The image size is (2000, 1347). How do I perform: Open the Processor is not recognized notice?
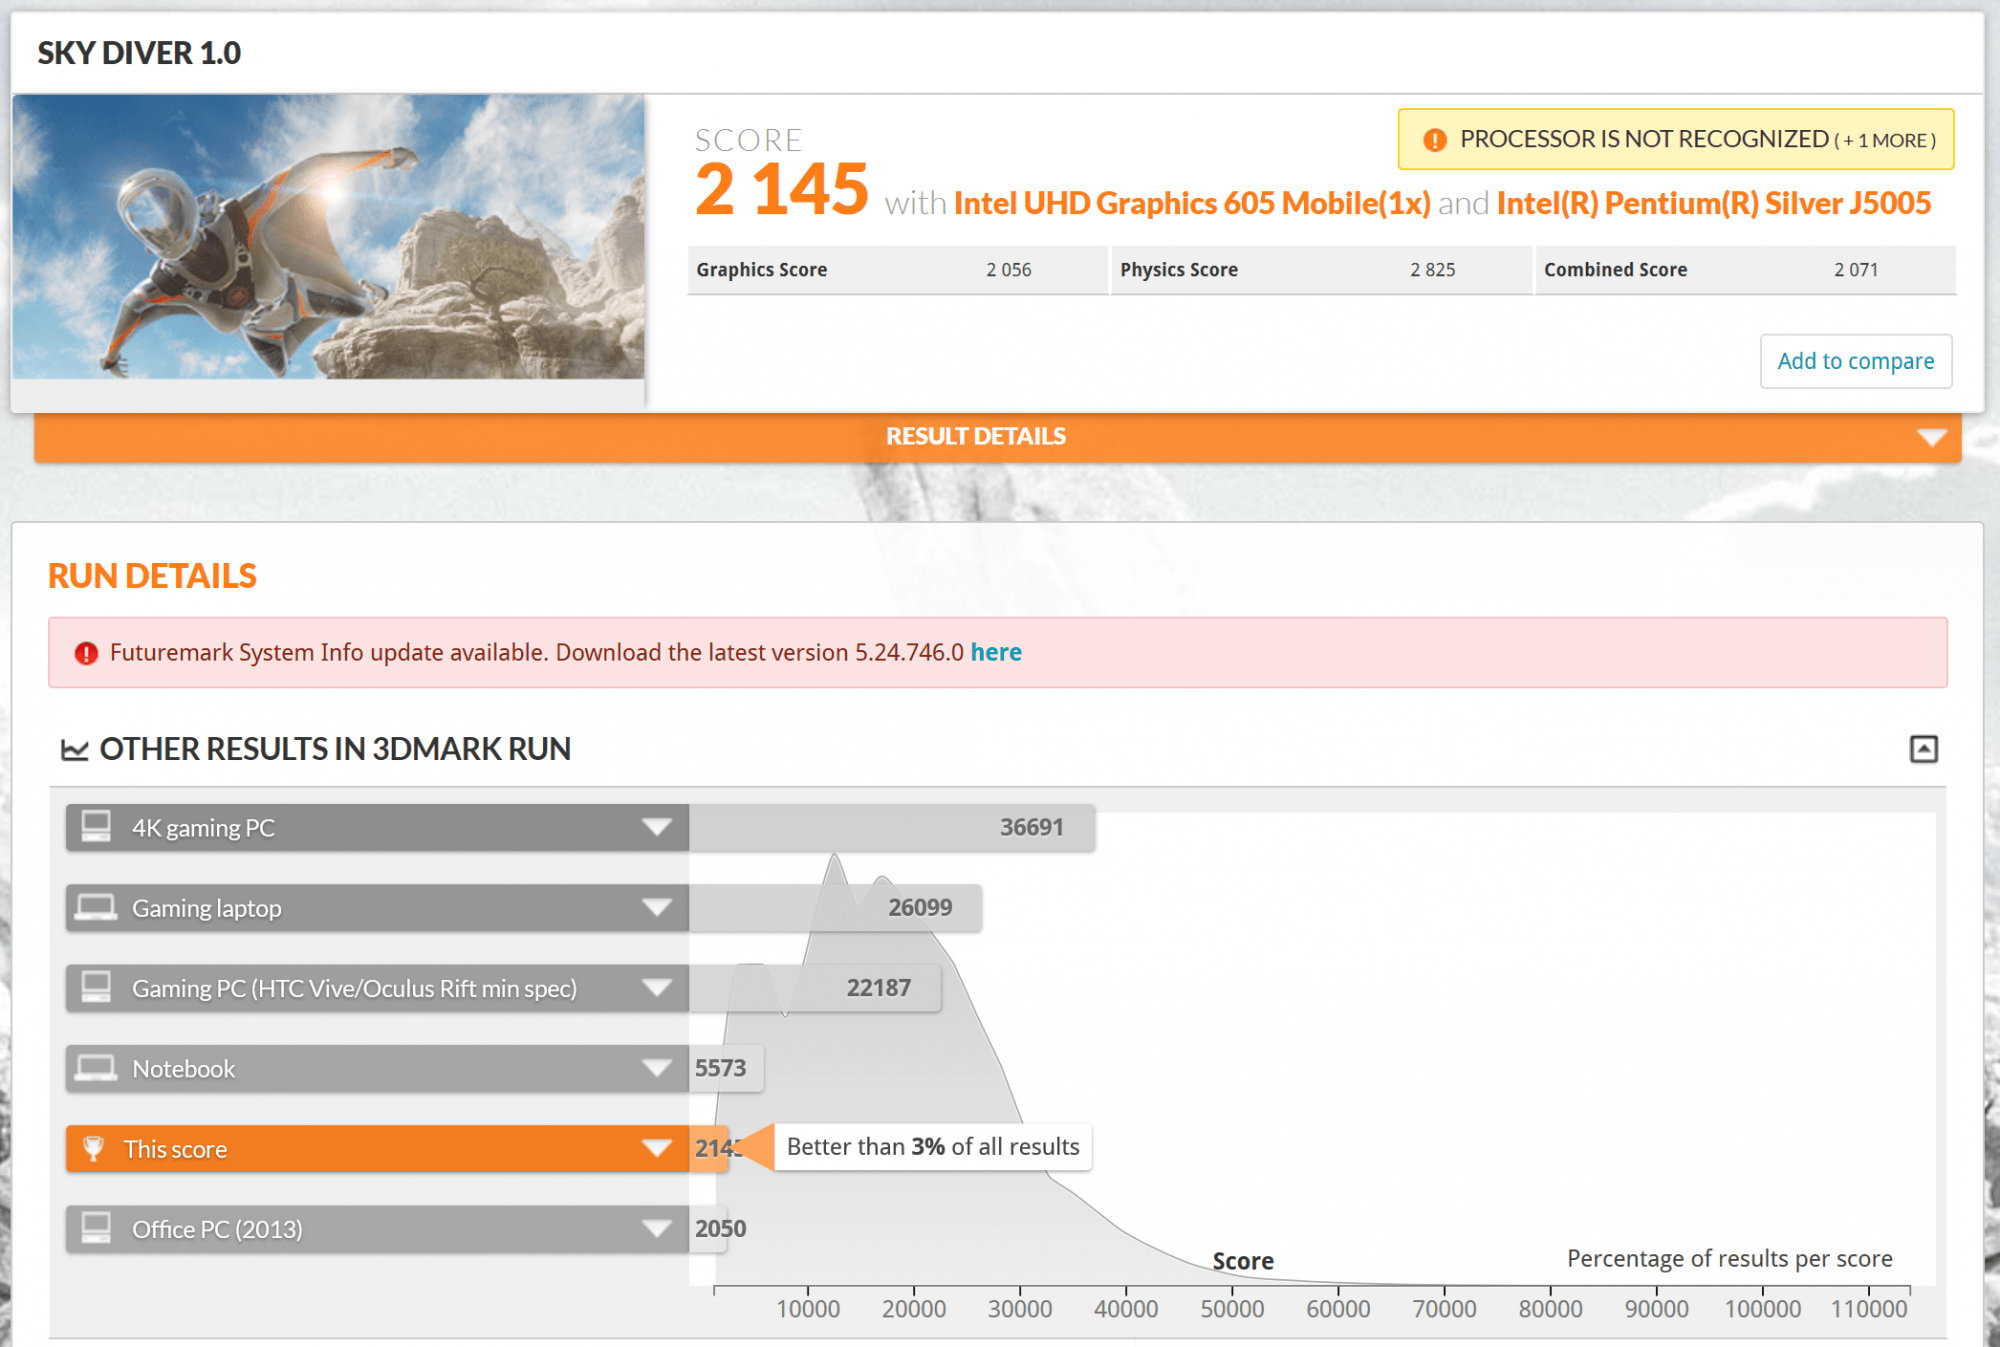point(1676,139)
